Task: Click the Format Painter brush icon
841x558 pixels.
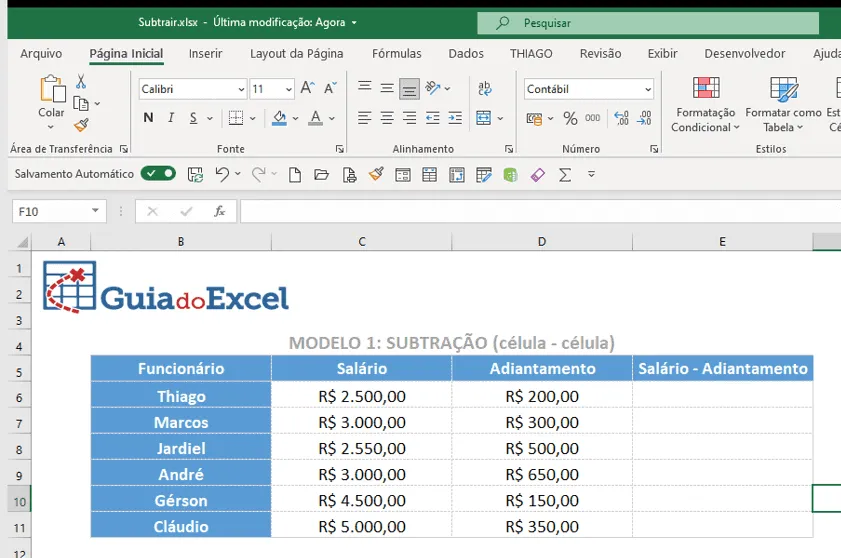Action: point(82,125)
